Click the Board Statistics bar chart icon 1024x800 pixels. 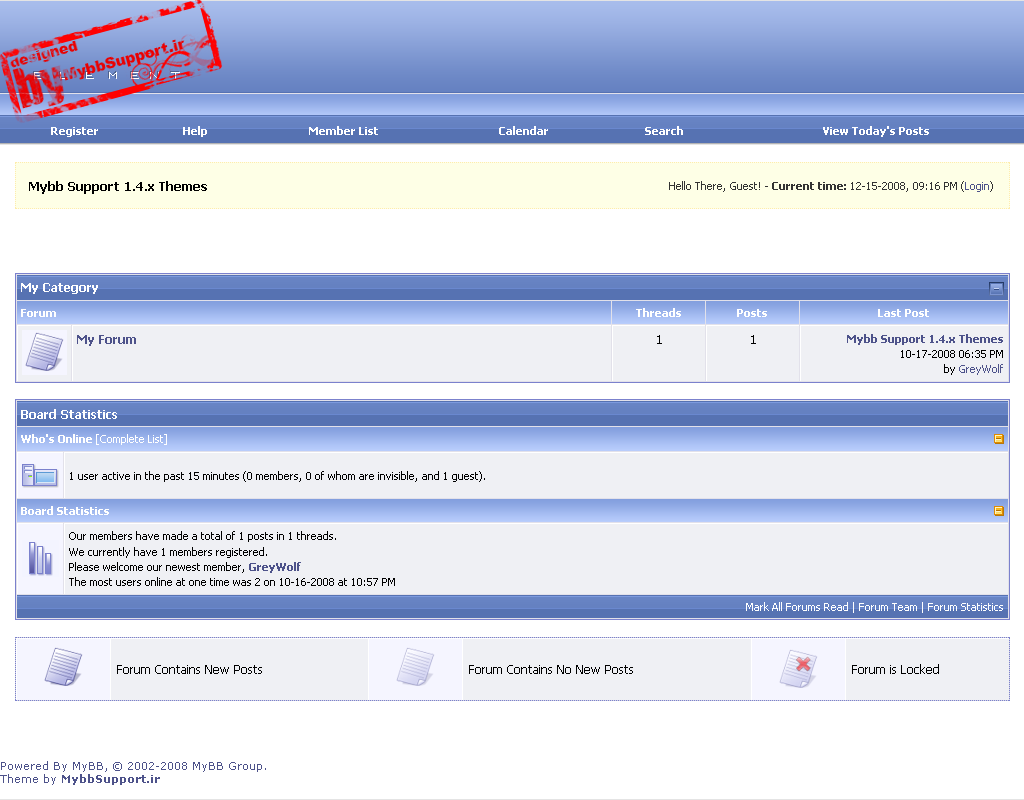point(40,558)
